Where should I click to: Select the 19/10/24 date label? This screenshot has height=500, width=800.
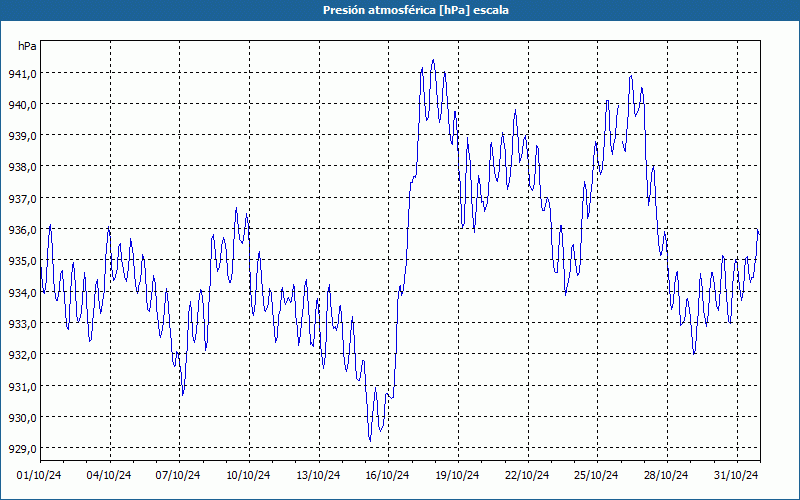click(457, 476)
